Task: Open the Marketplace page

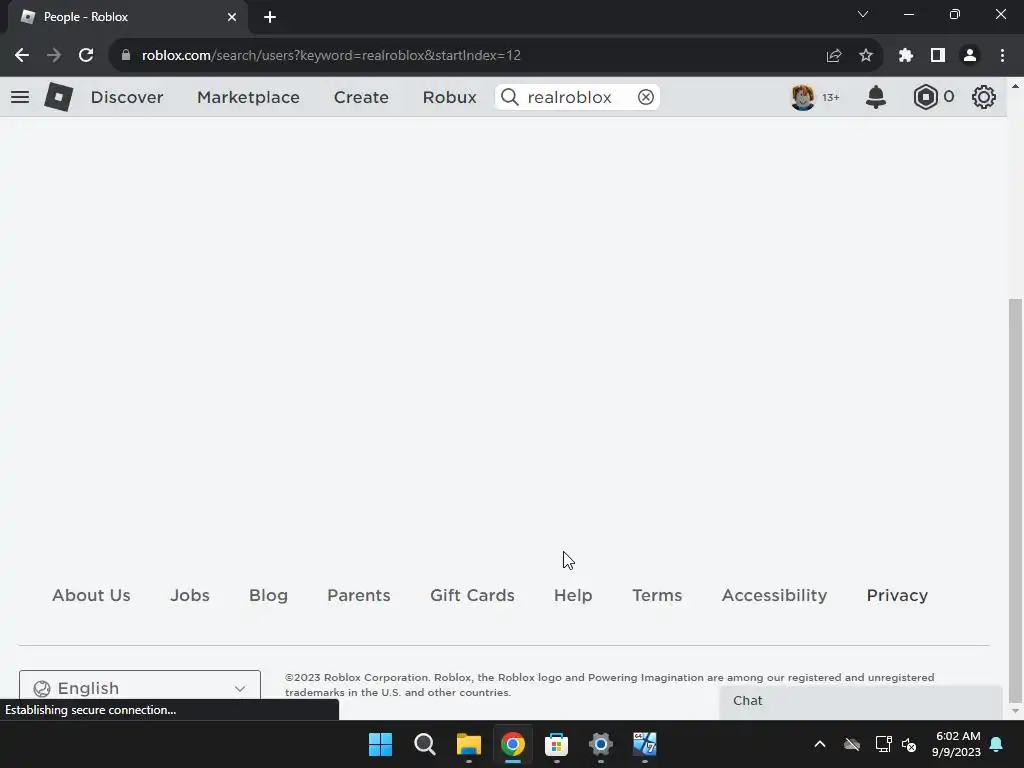Action: pyautogui.click(x=248, y=97)
